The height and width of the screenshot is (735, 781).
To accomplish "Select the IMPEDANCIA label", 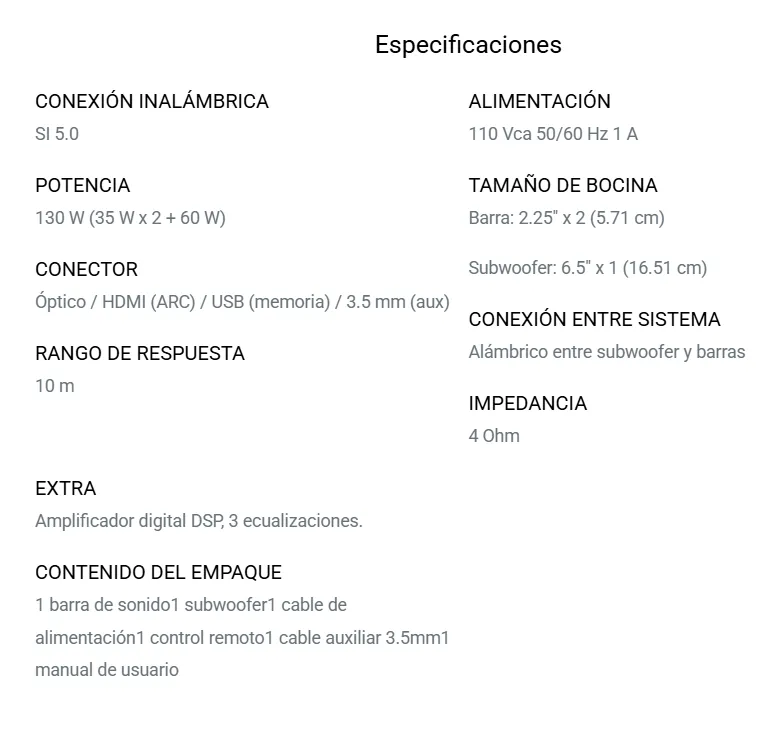I will [x=528, y=403].
